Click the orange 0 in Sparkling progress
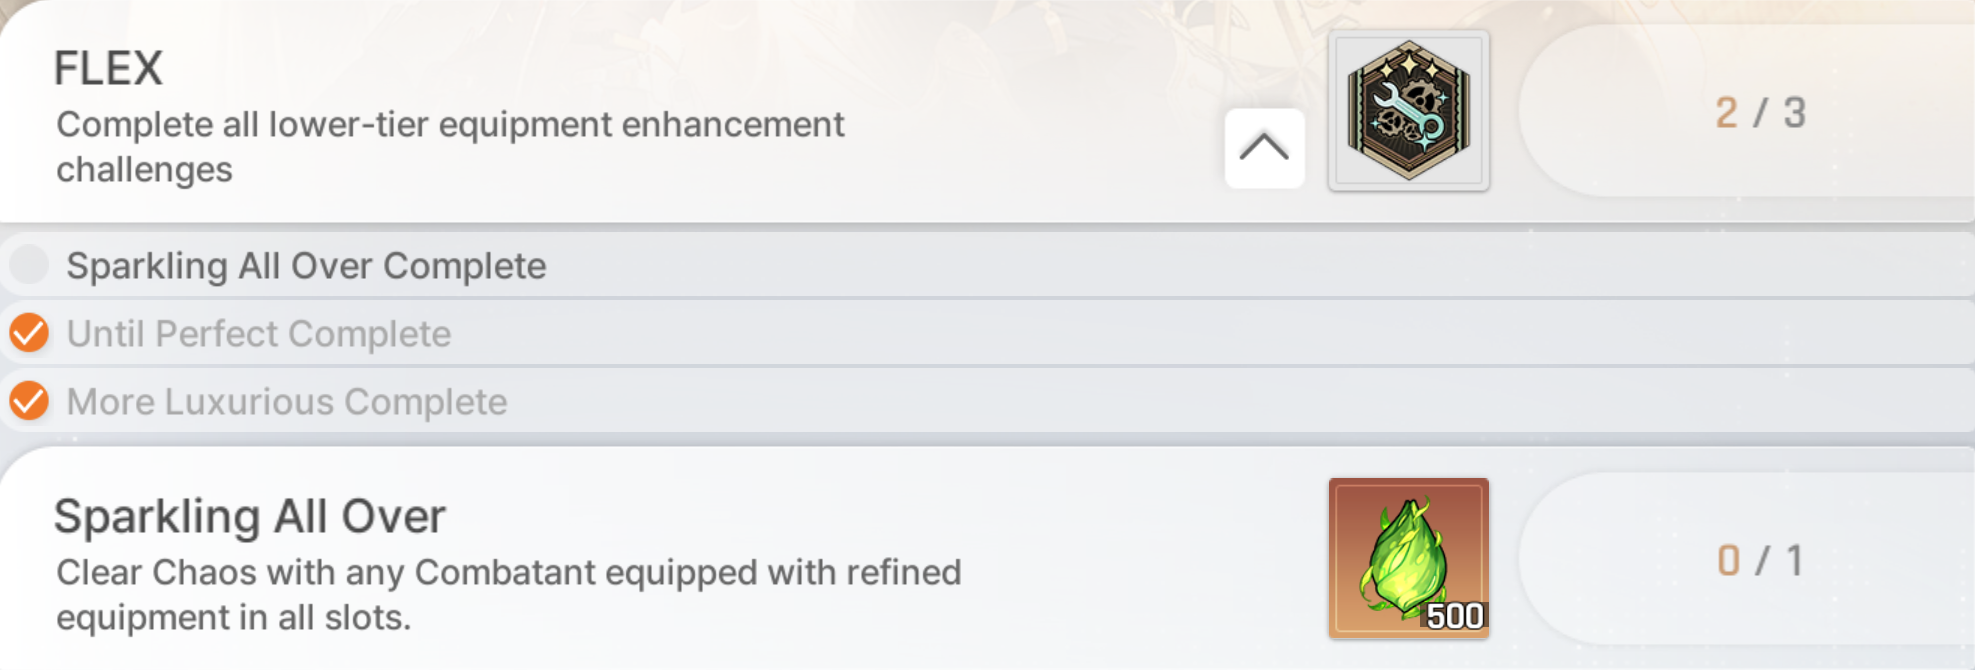 click(x=1728, y=561)
